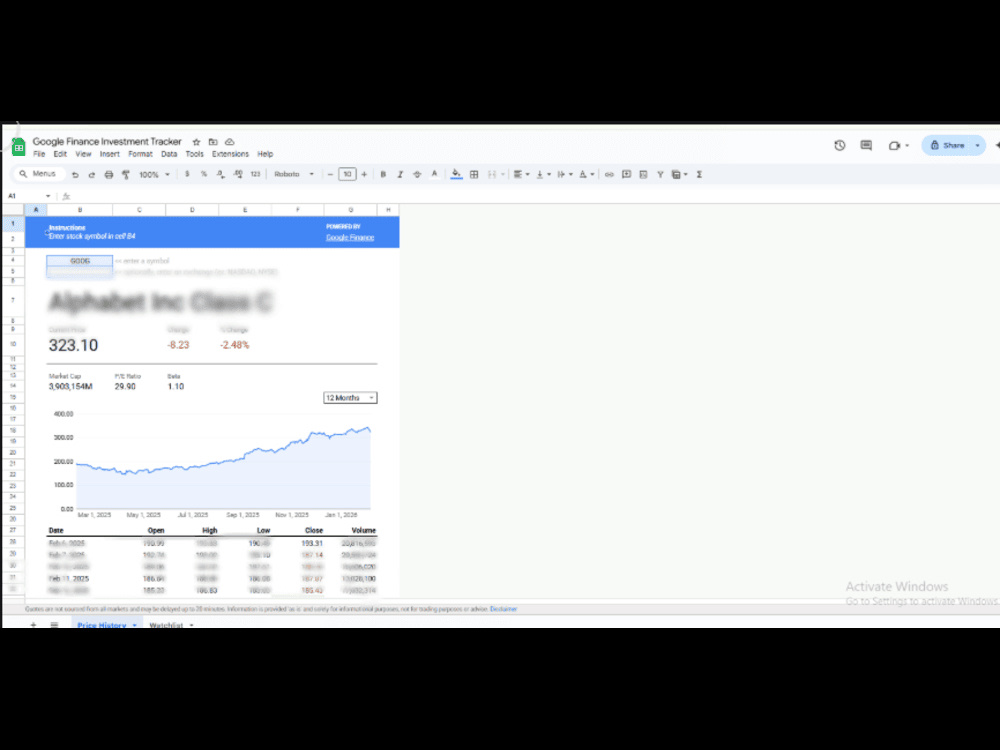Click the Redo icon in toolbar
This screenshot has width=1000, height=750.
[x=91, y=174]
